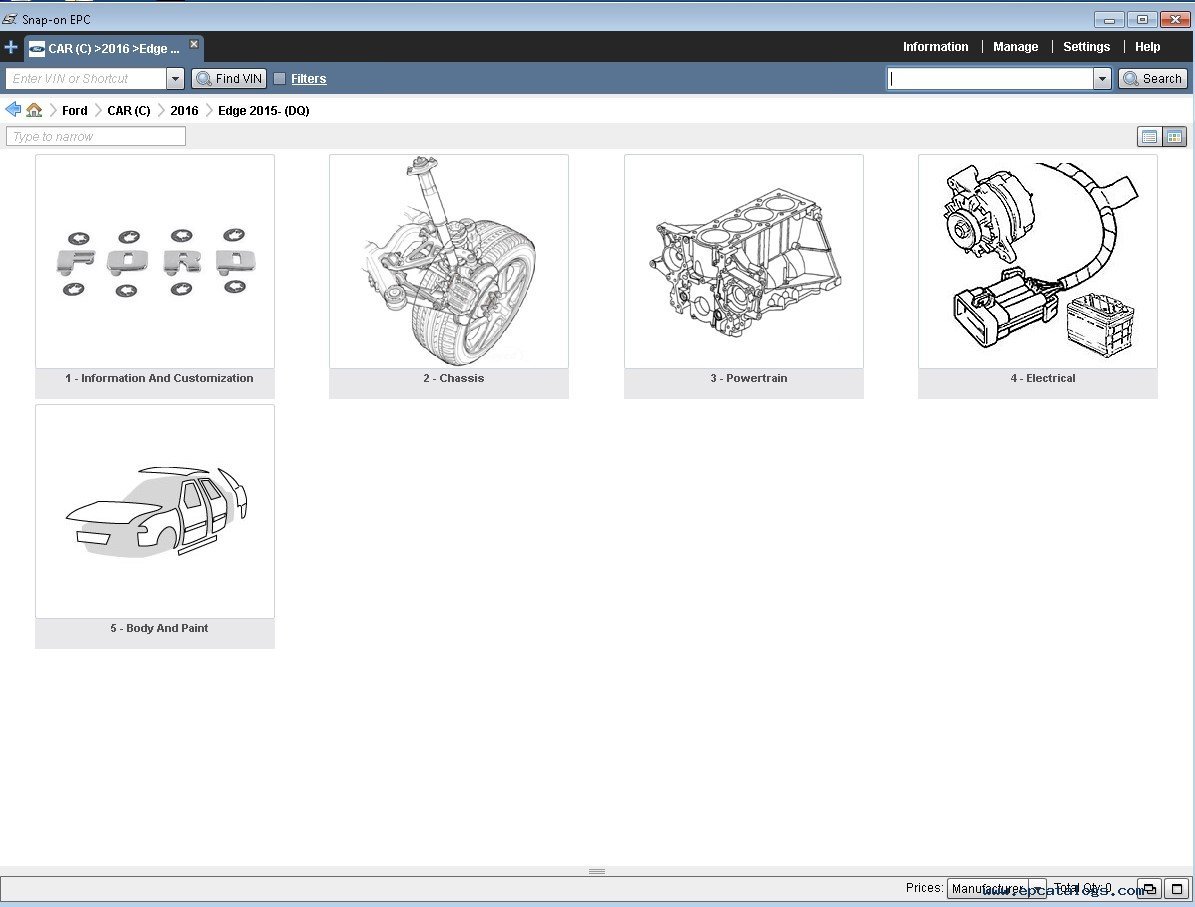The height and width of the screenshot is (907, 1195).
Task: Open the 3 - Powertrain category thumbnail
Action: pyautogui.click(x=743, y=262)
